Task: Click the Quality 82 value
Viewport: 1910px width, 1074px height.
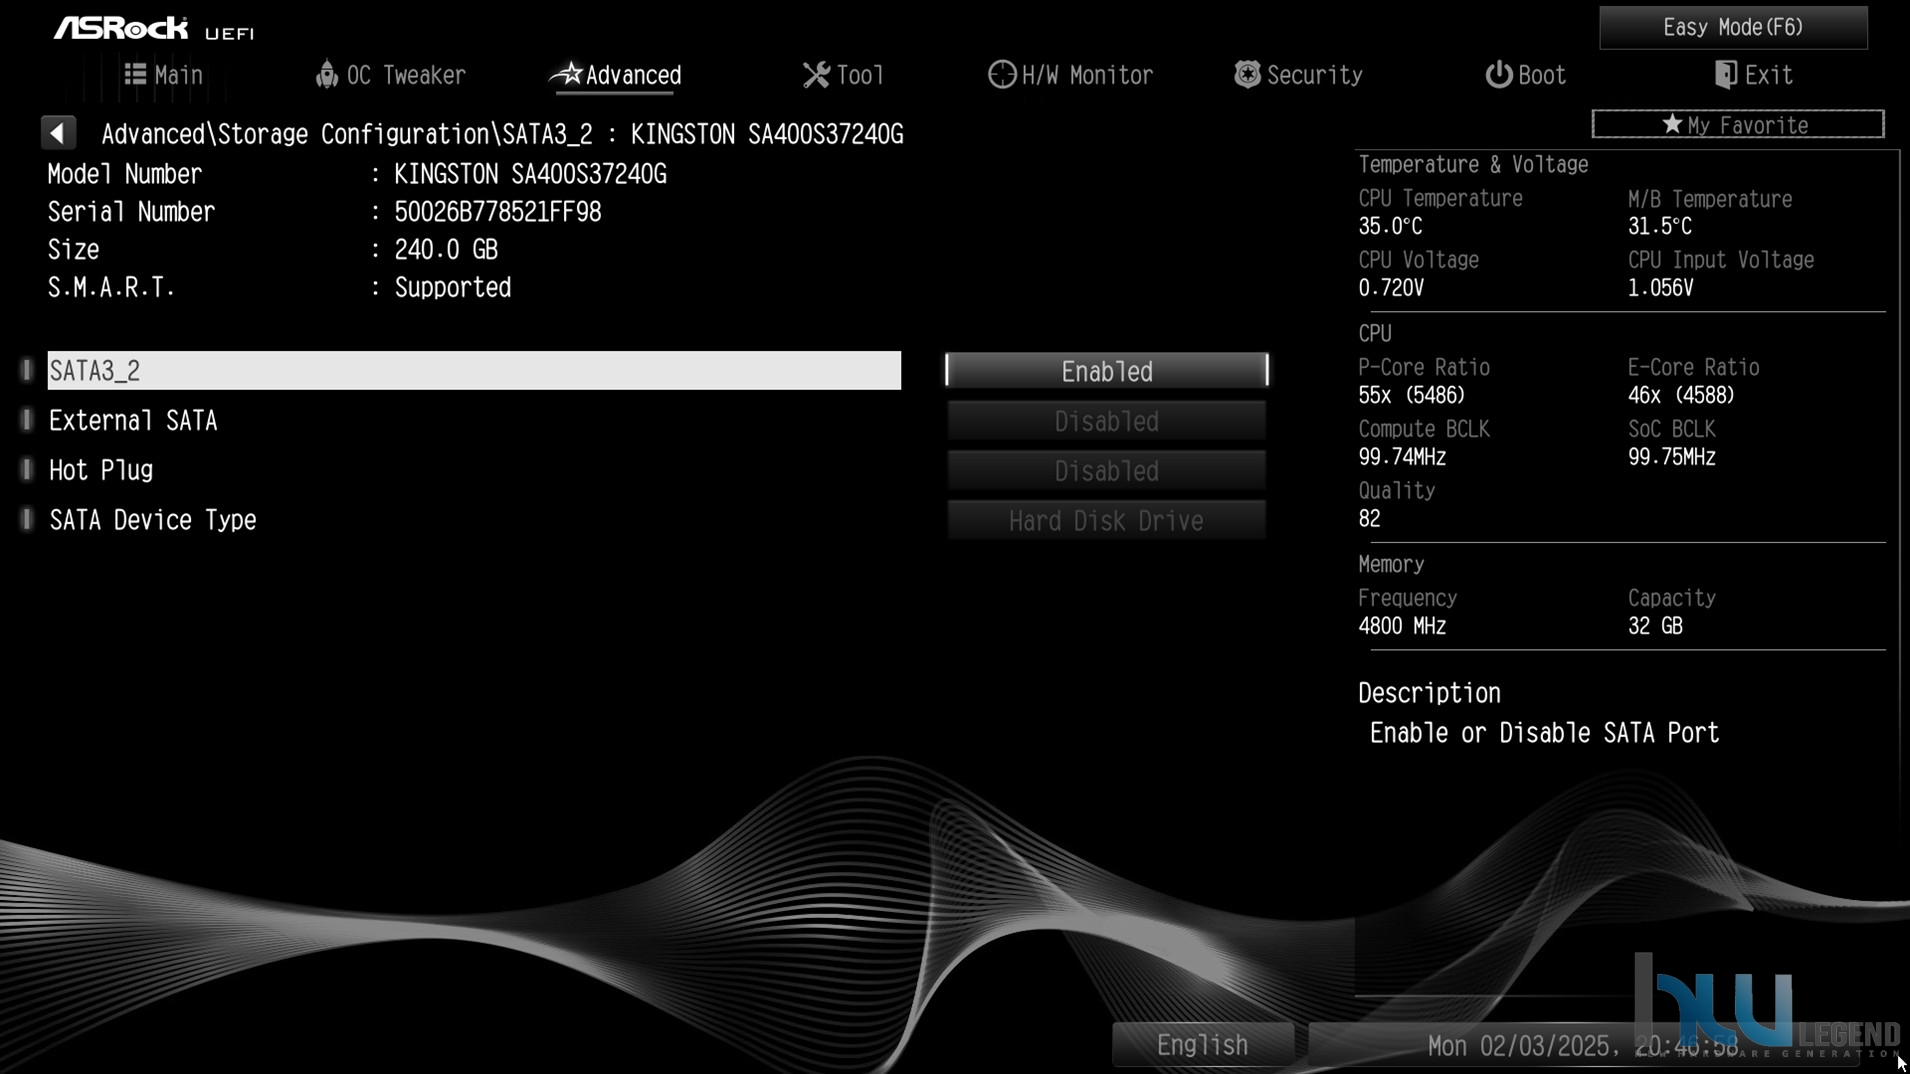Action: (1369, 519)
